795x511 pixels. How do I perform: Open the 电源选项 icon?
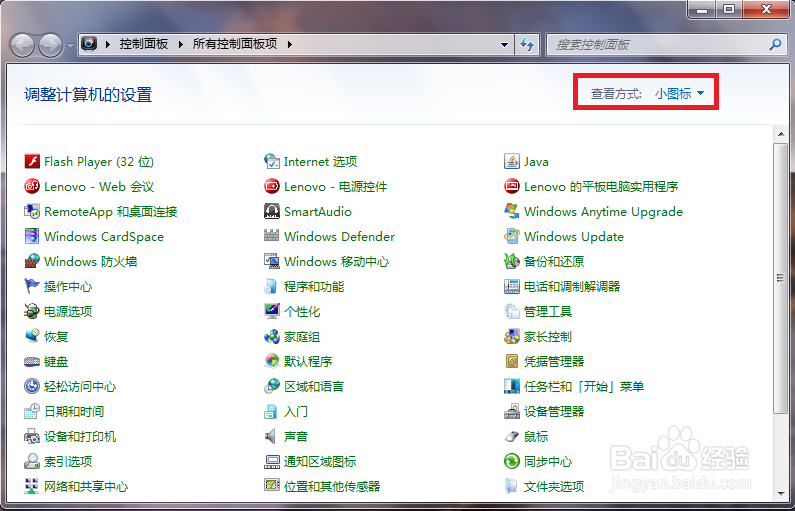coord(32,311)
